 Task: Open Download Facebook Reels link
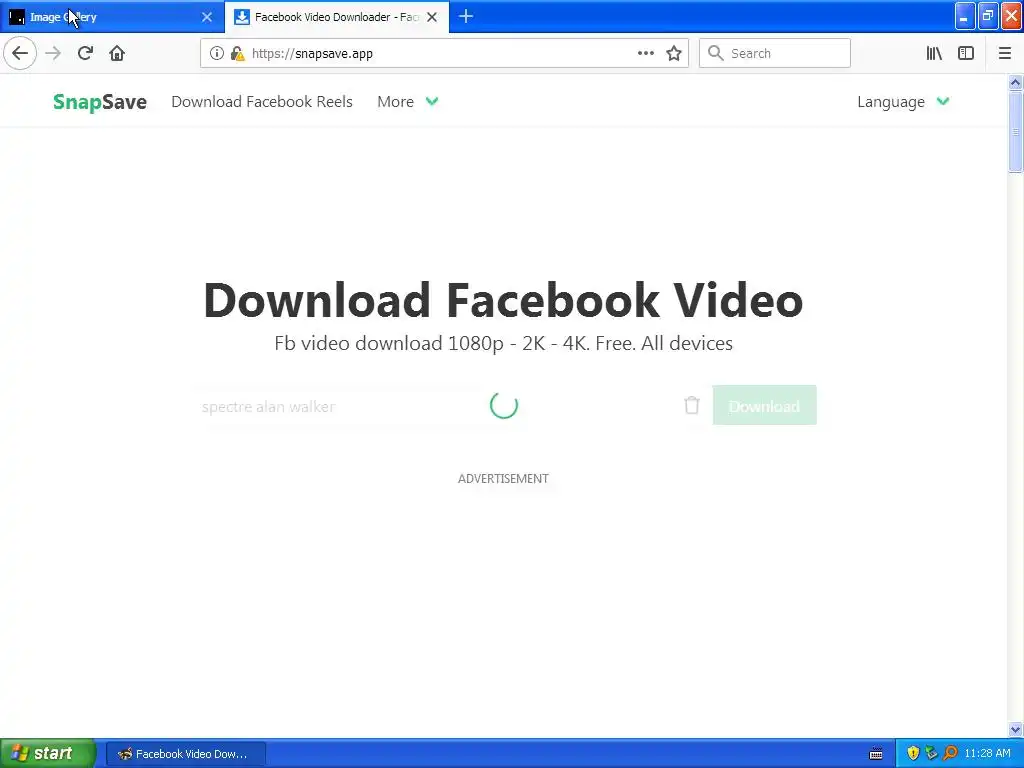(x=262, y=102)
